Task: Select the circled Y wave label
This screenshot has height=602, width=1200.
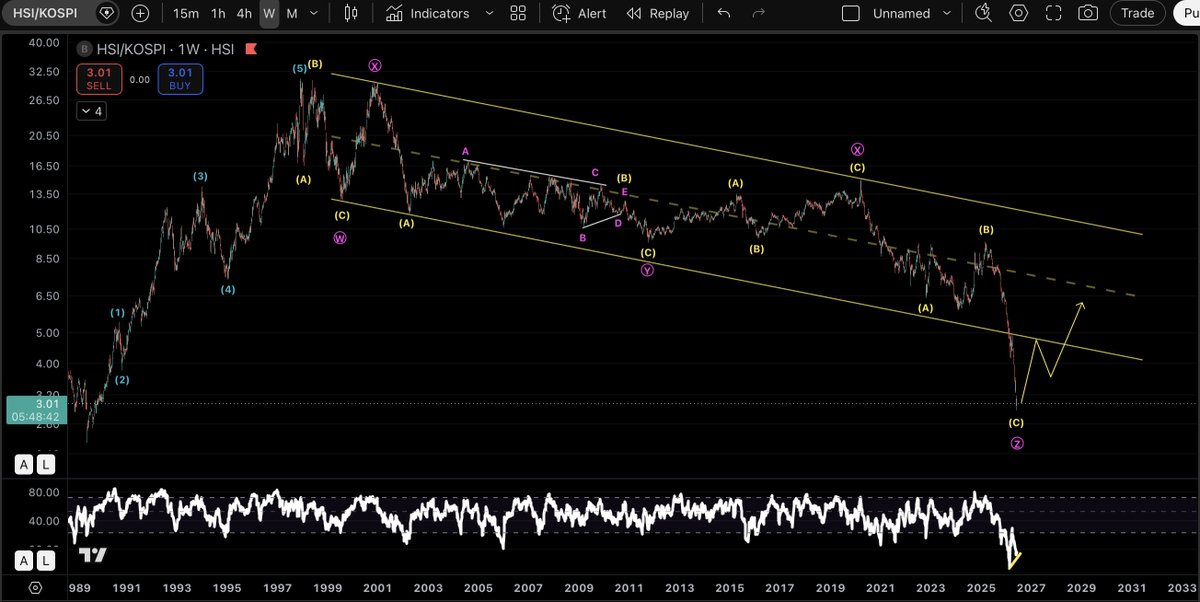Action: point(648,270)
